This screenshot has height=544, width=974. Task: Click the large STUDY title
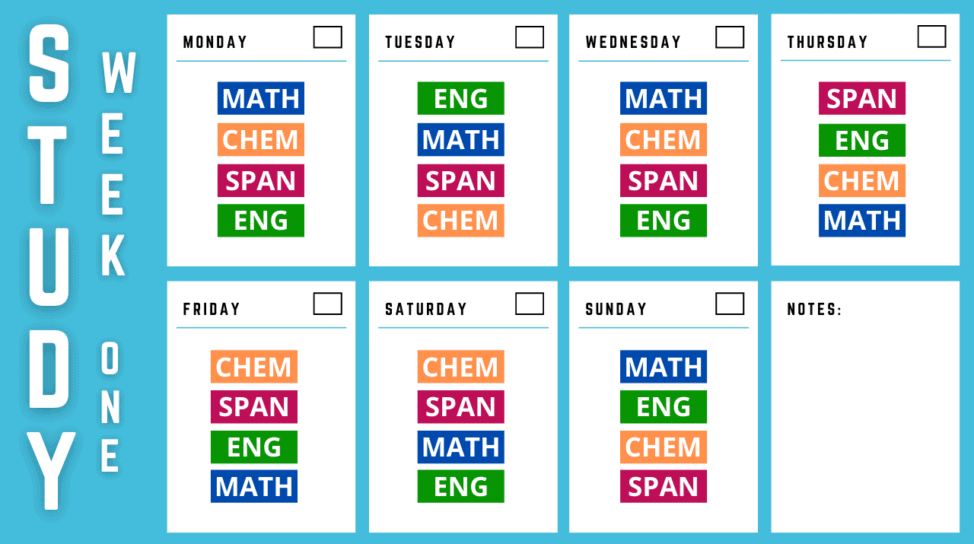click(x=48, y=270)
